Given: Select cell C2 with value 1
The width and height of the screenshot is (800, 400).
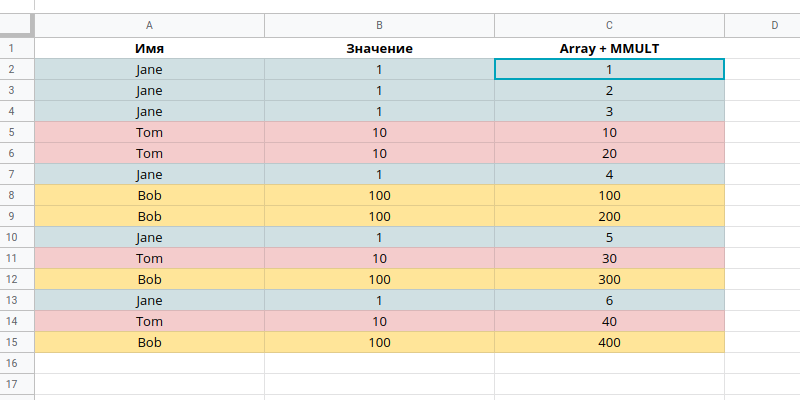Looking at the screenshot, I should tap(609, 69).
